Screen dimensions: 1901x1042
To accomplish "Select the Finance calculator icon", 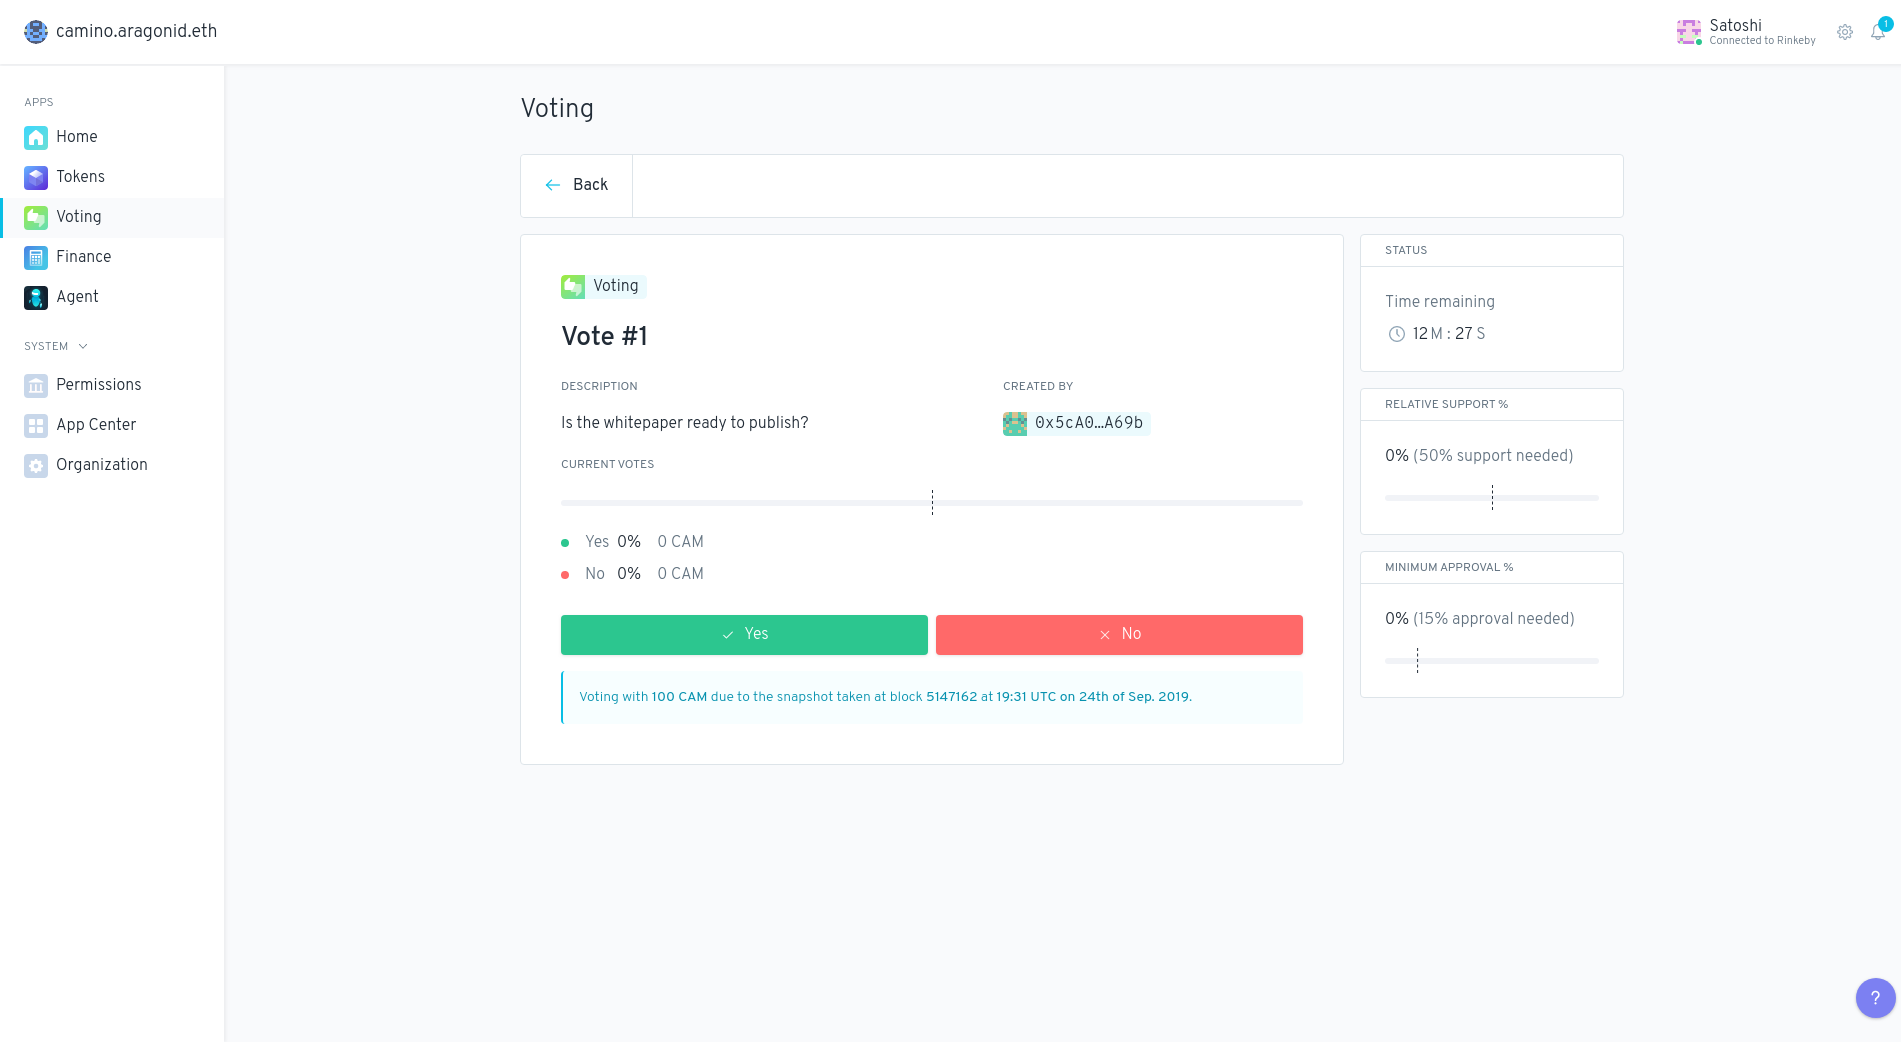I will pos(36,257).
